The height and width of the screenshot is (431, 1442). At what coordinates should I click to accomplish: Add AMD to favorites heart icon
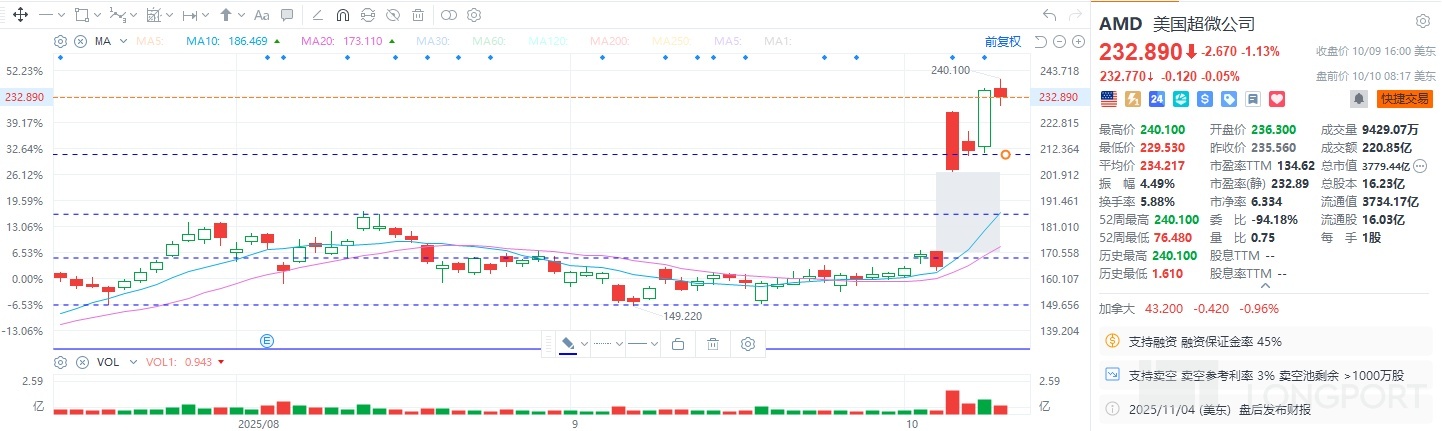(x=1275, y=98)
